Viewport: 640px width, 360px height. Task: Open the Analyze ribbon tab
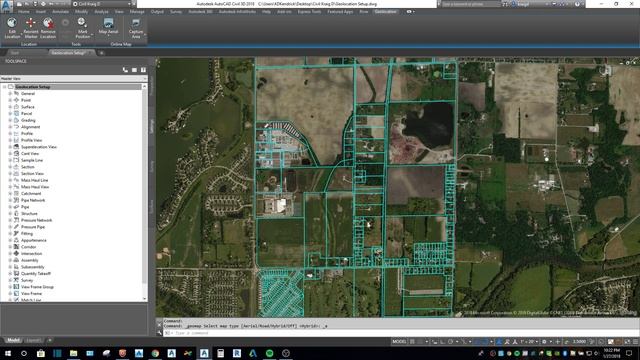pyautogui.click(x=101, y=12)
